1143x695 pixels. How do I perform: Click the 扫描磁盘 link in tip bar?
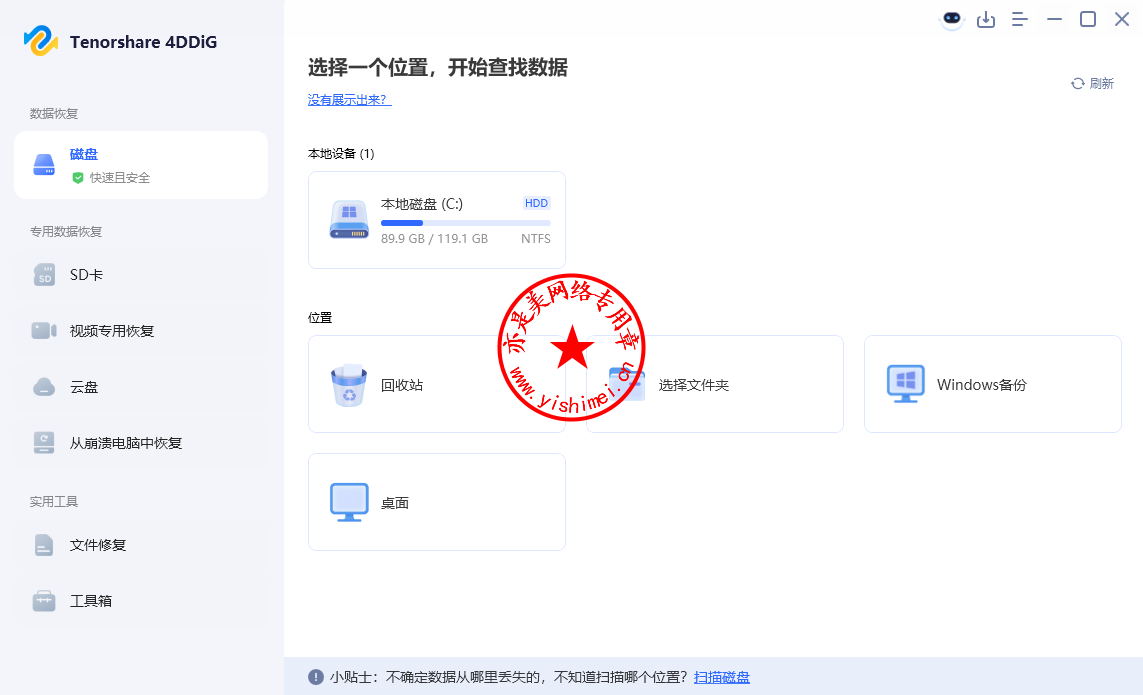click(722, 677)
